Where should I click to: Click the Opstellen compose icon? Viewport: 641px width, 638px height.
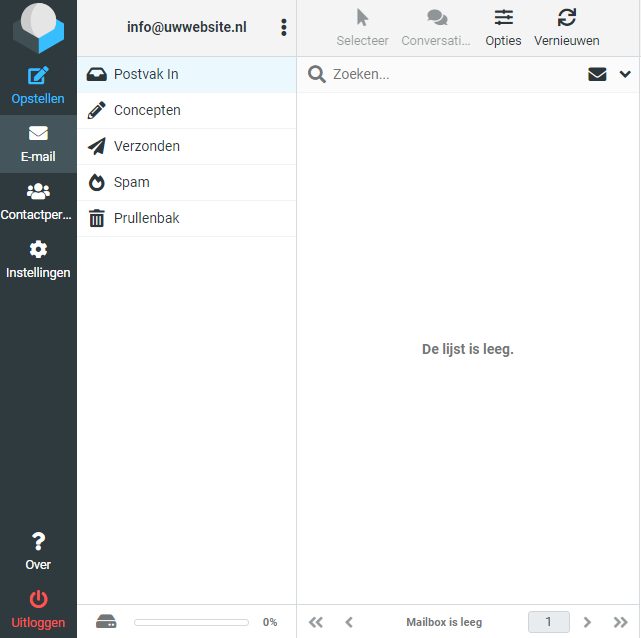[x=38, y=76]
